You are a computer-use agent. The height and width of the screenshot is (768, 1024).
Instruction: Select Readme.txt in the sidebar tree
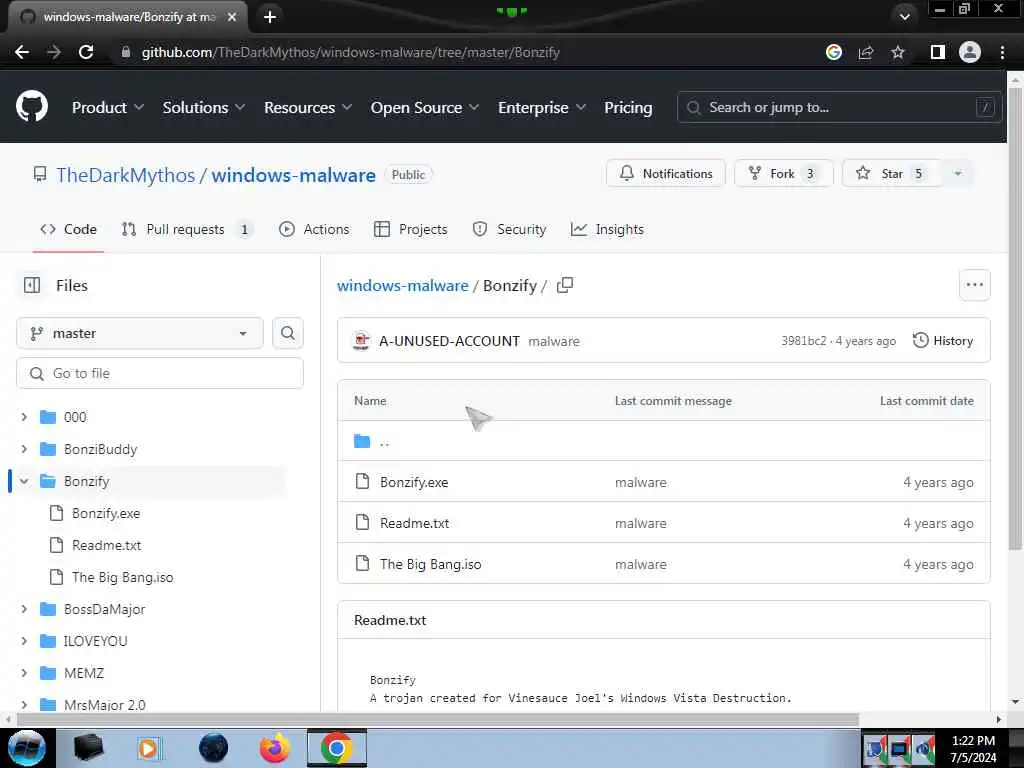click(106, 545)
